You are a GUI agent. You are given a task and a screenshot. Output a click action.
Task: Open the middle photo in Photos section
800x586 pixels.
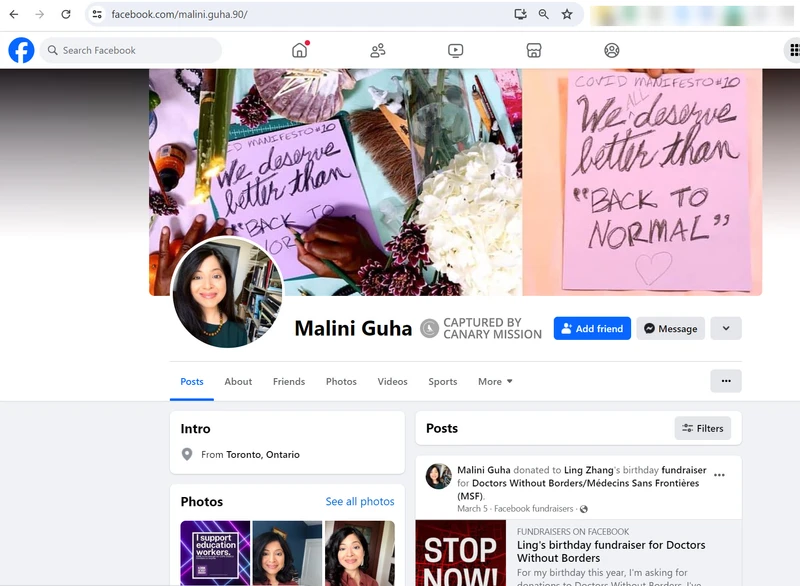pos(288,553)
